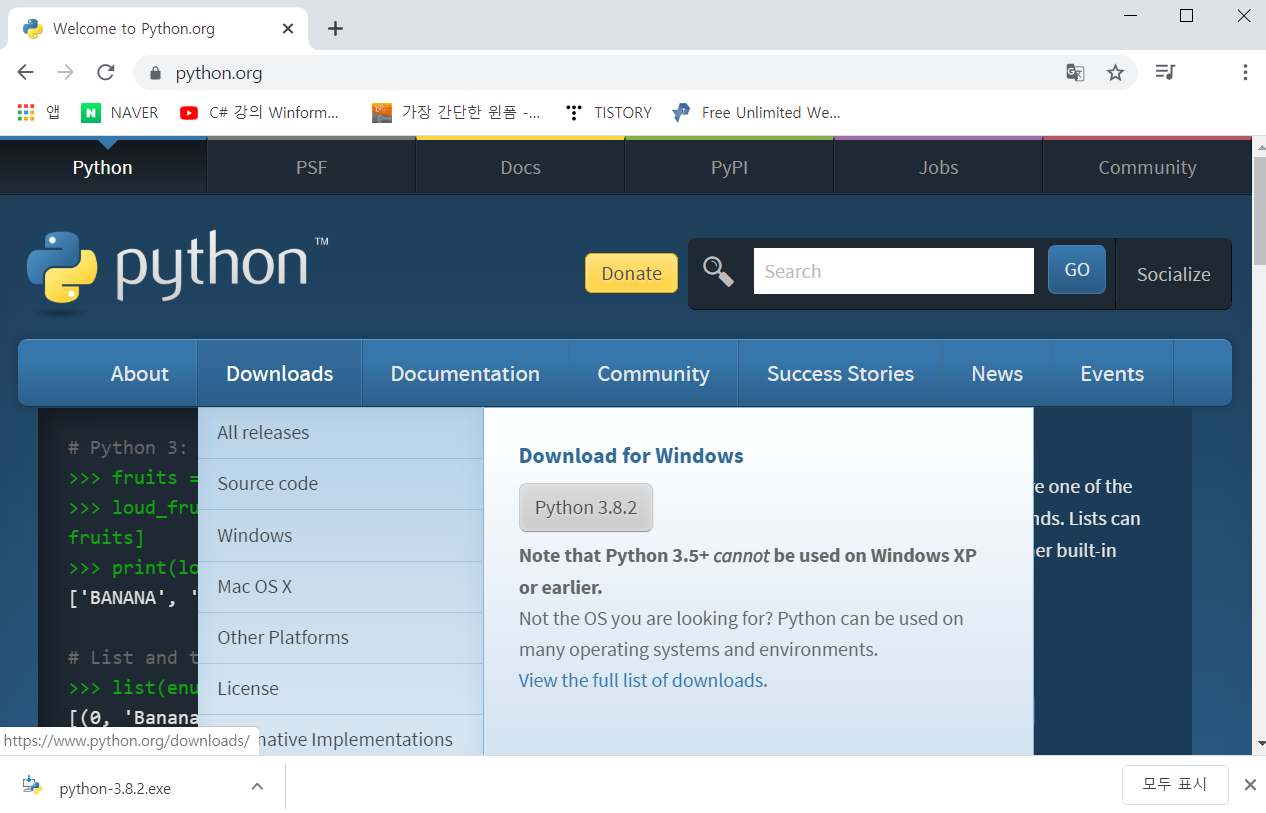The image size is (1266, 813).
Task: Open the 가장 간단한 윈폼 bookmark
Action: [456, 112]
